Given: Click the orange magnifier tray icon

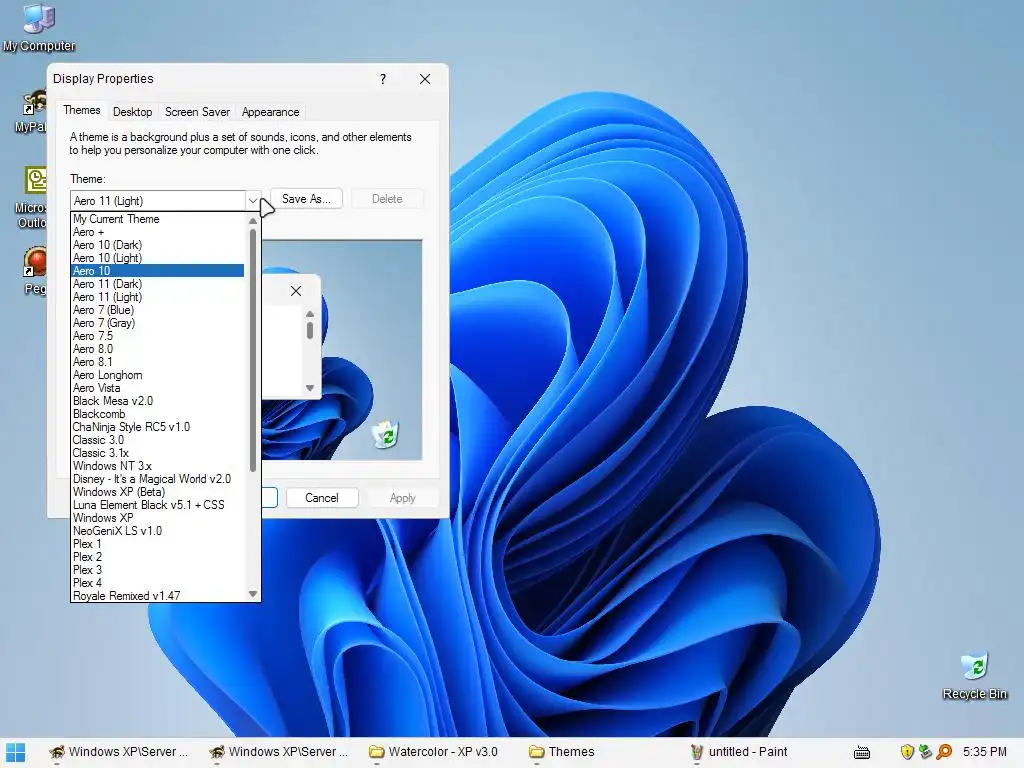Looking at the screenshot, I should [944, 752].
